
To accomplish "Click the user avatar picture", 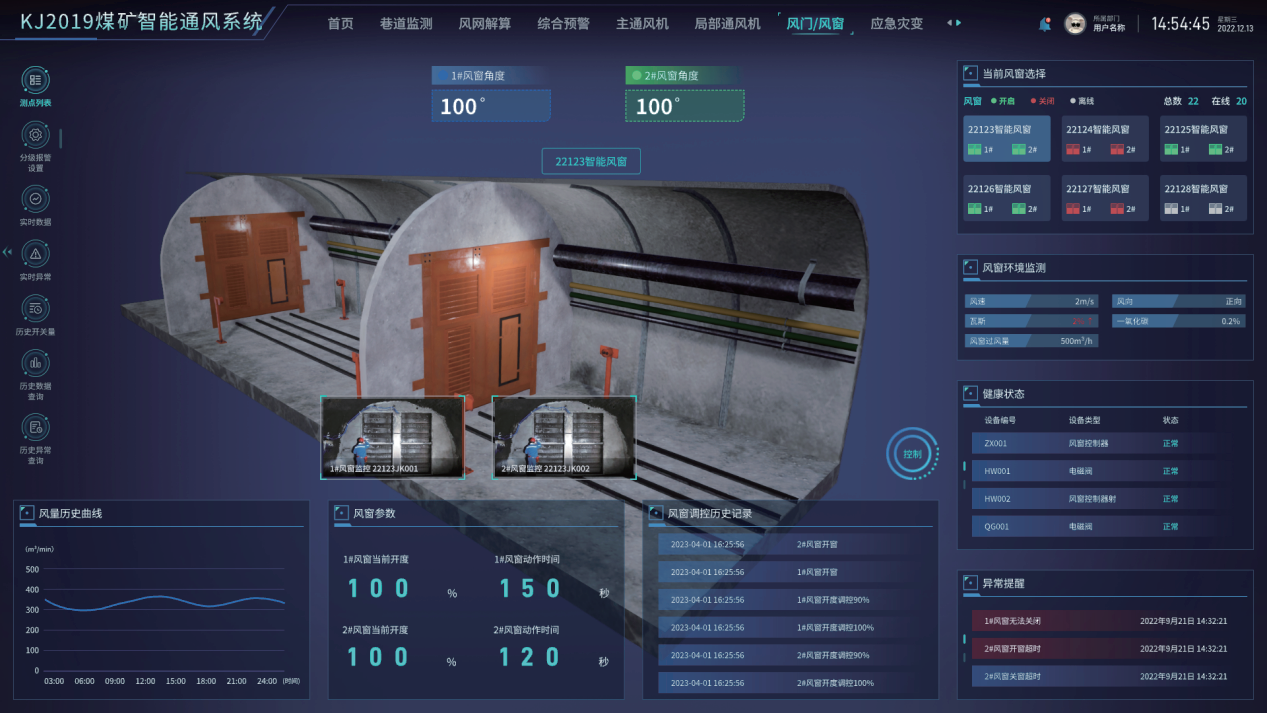I will tap(1075, 24).
